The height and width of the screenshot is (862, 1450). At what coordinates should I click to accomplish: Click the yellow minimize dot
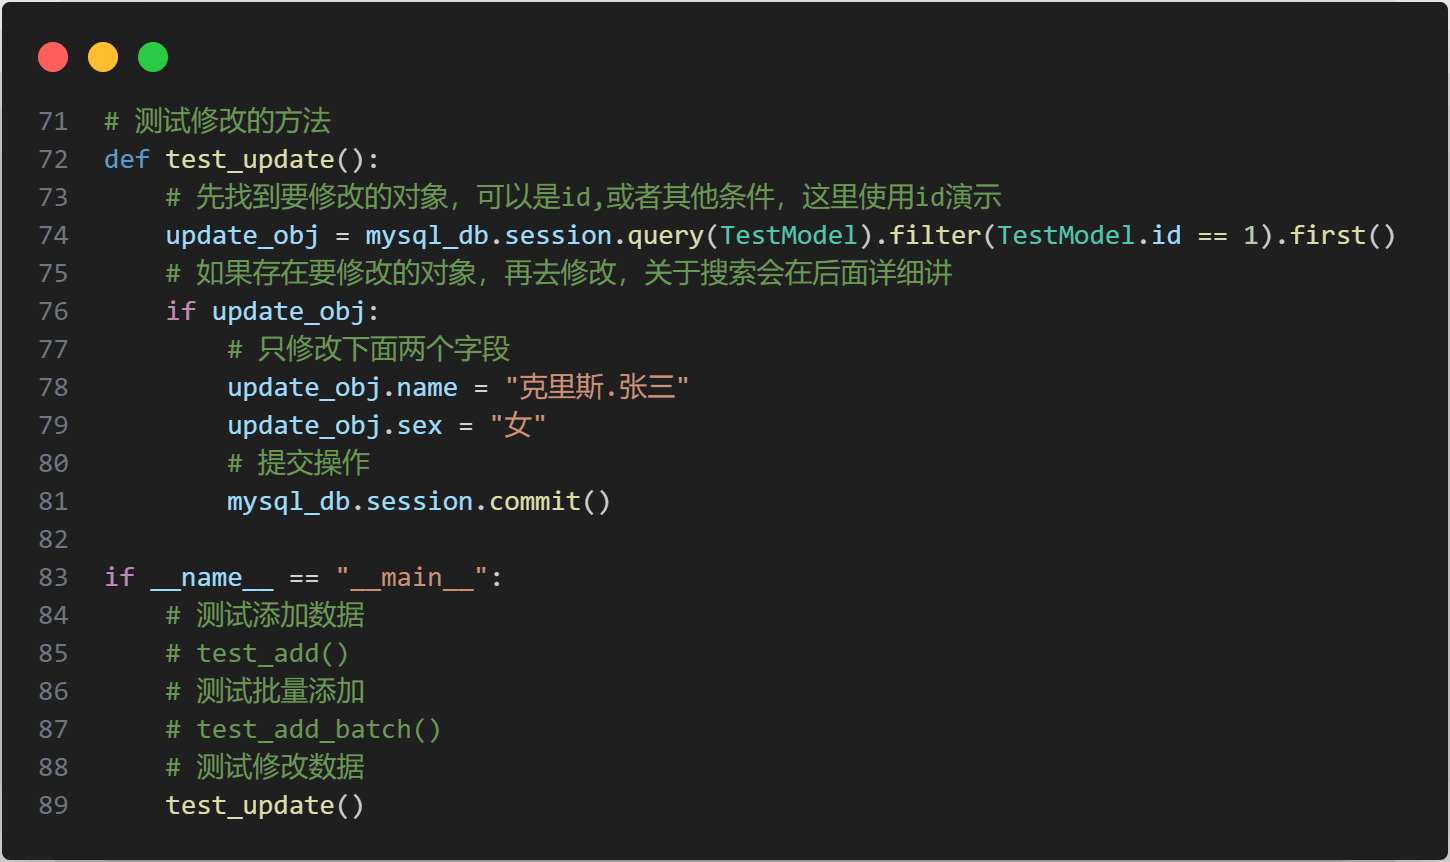tap(103, 57)
